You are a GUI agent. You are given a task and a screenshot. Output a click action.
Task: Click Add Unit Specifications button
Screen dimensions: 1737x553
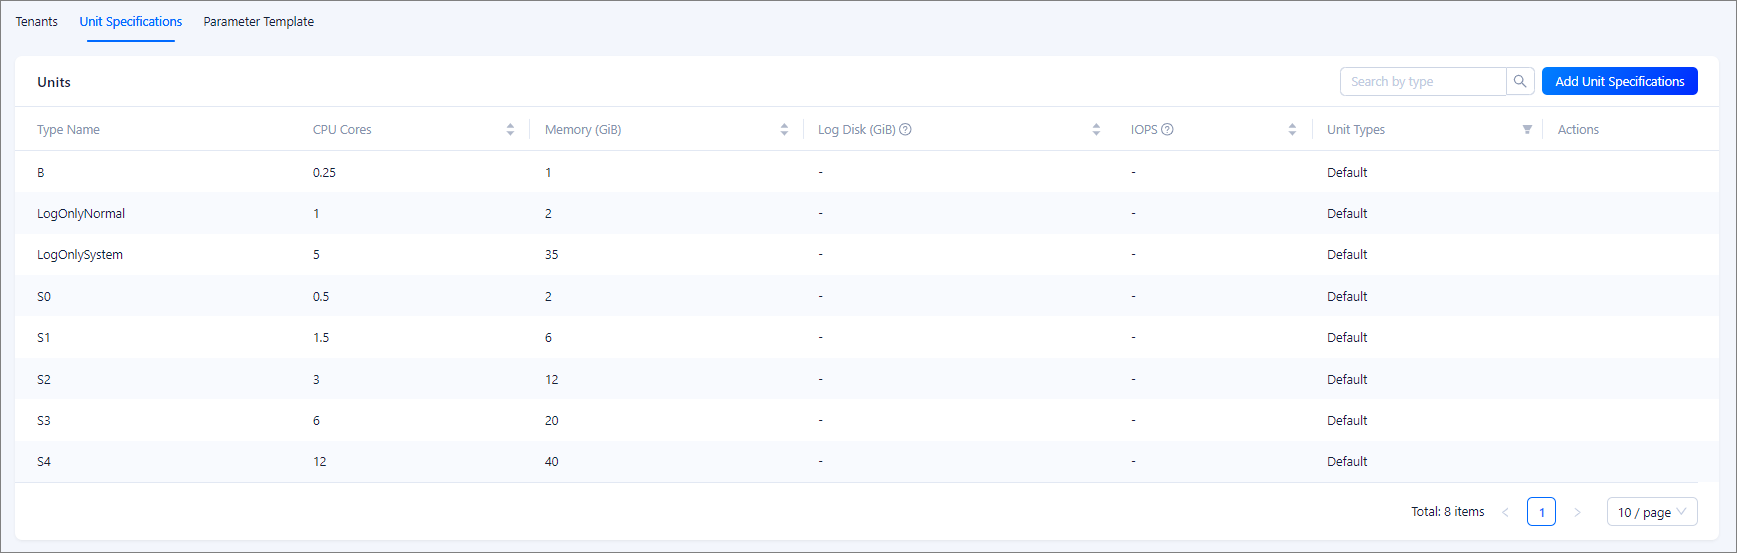[1619, 82]
